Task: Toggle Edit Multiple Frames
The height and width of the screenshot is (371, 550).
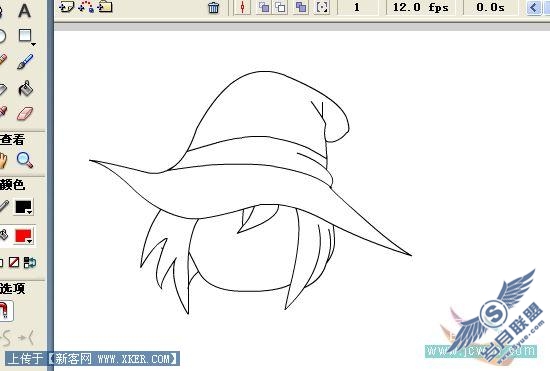Action: (x=301, y=7)
